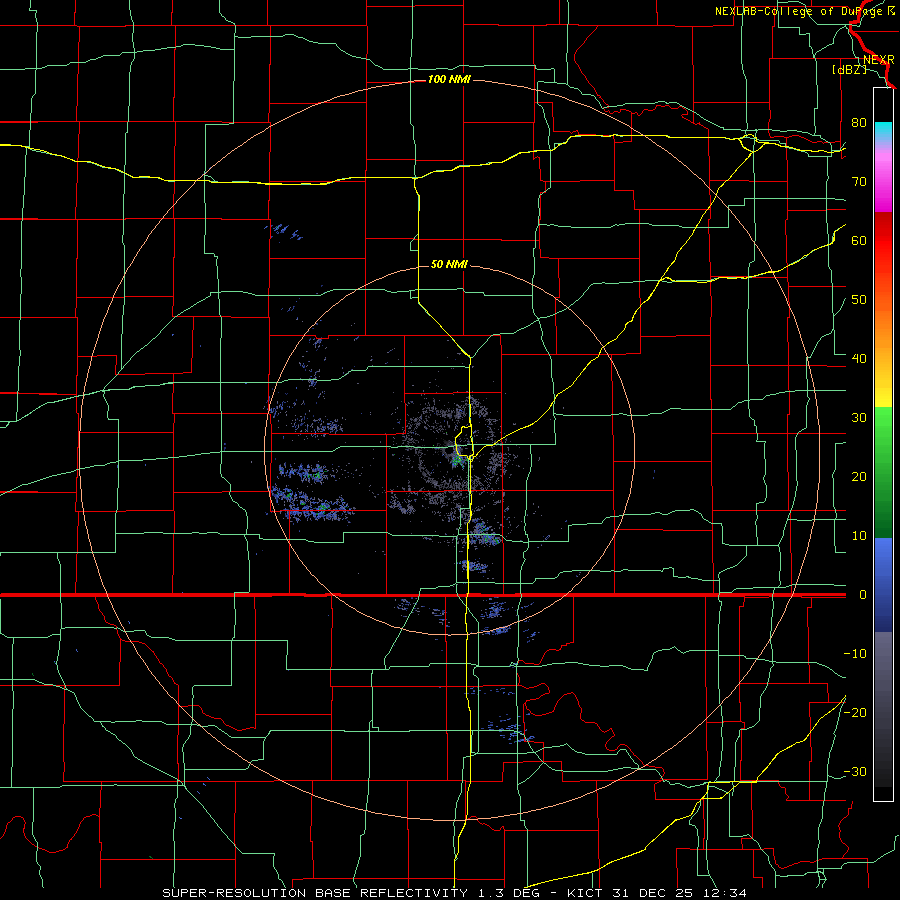900x900 pixels.
Task: Pick the pink-magenta segment of the color bar
Action: [883, 181]
